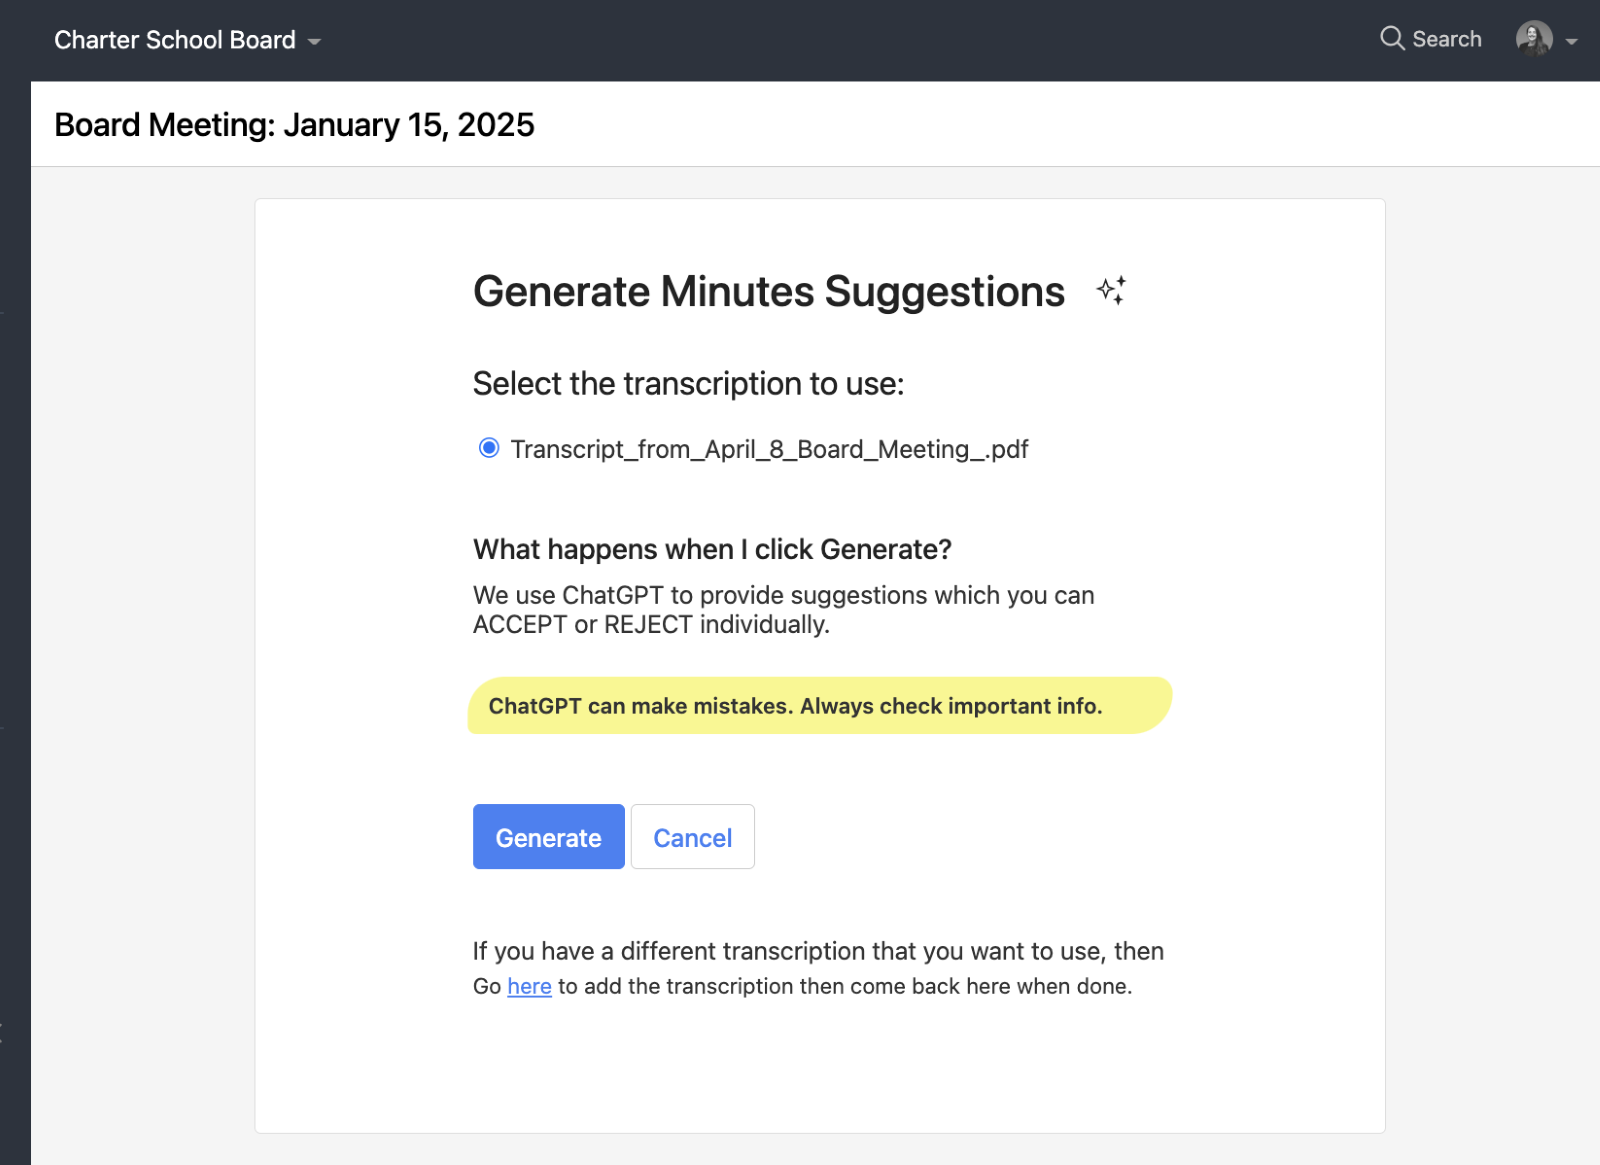Click the blue Generate button
Image resolution: width=1600 pixels, height=1165 pixels.
pos(549,837)
